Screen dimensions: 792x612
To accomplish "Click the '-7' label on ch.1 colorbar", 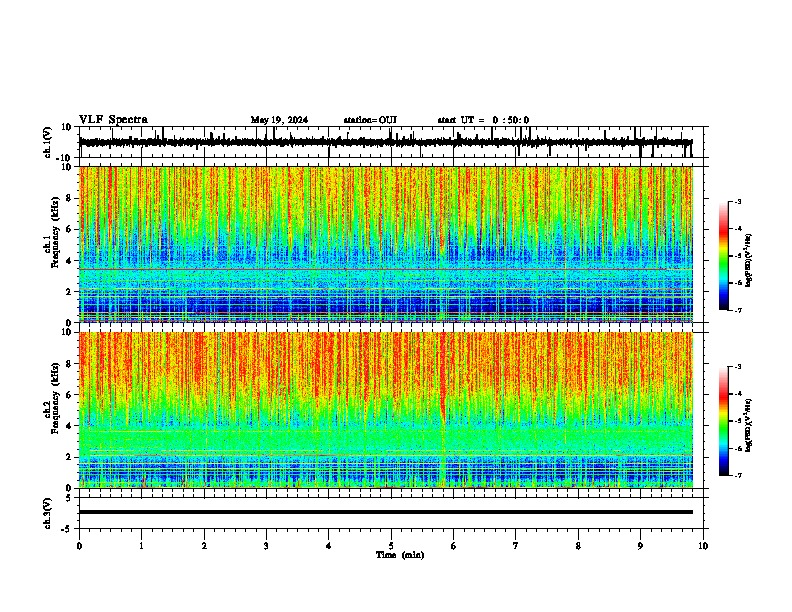I will coord(737,310).
